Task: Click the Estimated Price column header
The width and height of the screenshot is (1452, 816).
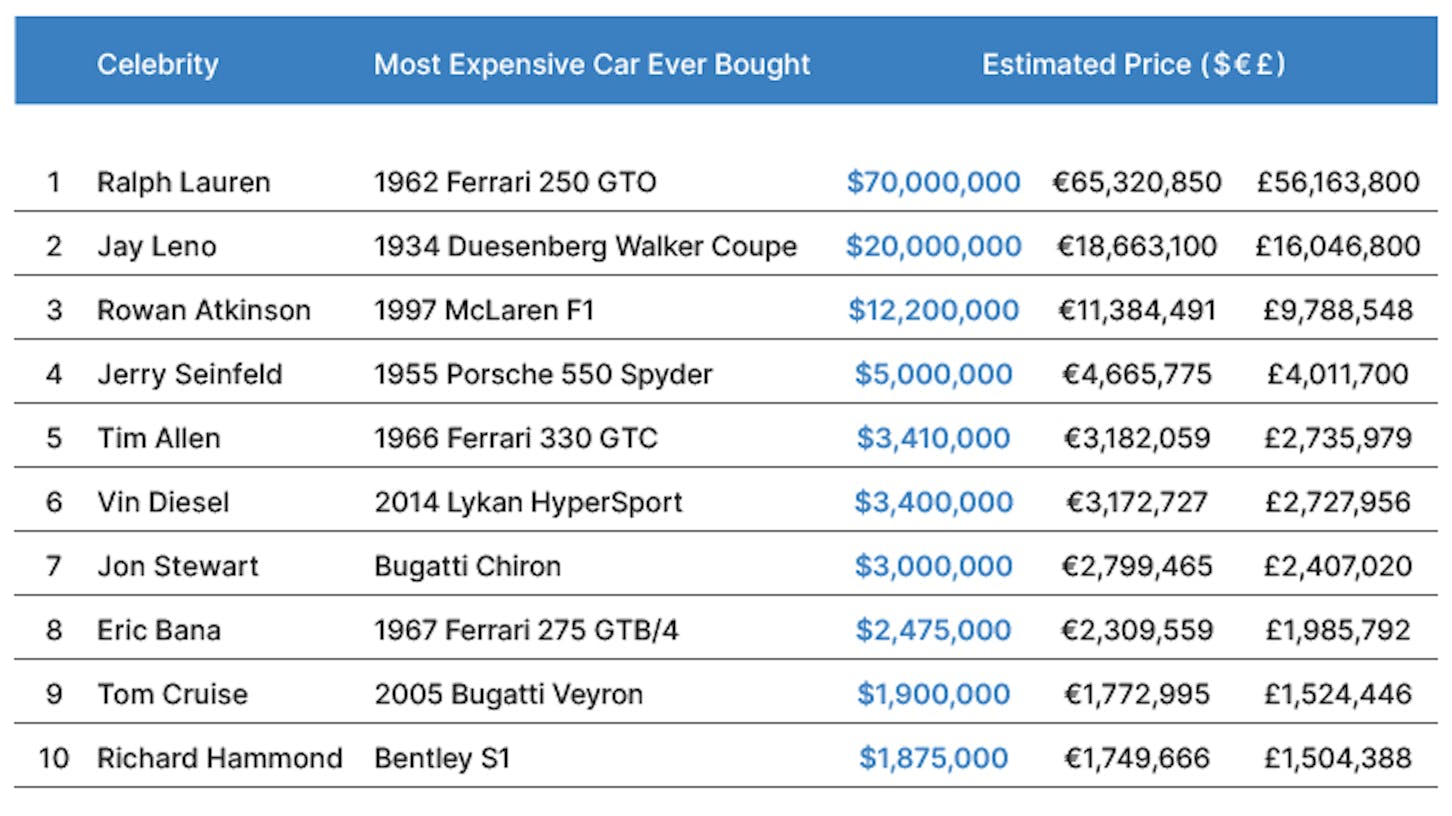Action: tap(1133, 65)
